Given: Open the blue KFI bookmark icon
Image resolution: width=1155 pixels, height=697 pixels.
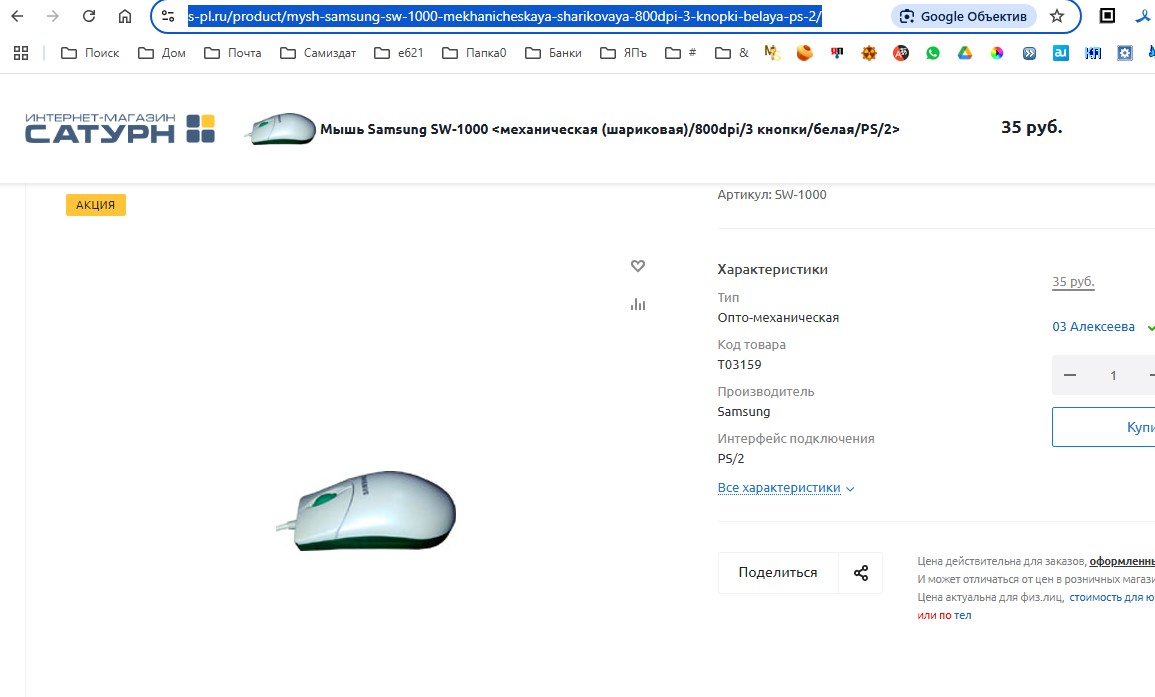Looking at the screenshot, I should pos(1093,52).
